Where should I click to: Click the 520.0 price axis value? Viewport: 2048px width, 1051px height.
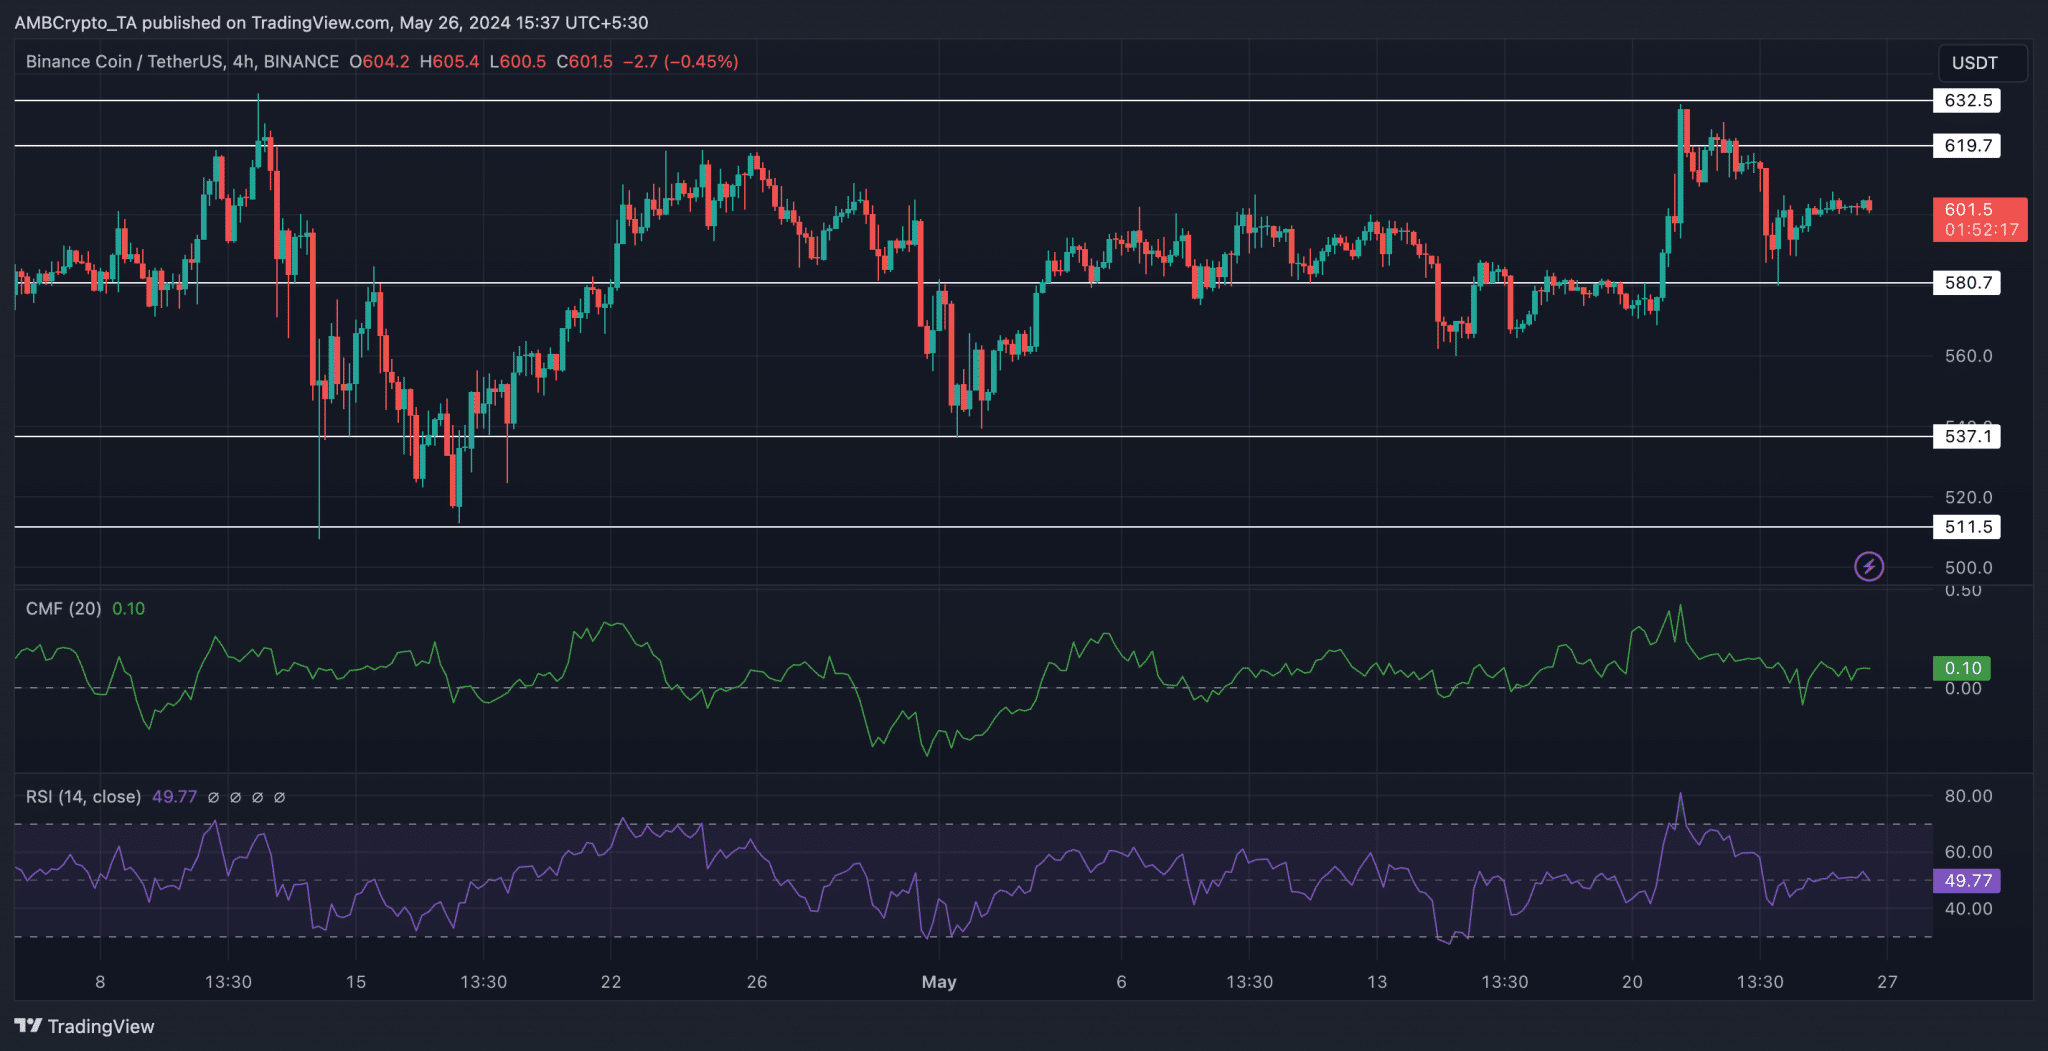pos(1968,497)
